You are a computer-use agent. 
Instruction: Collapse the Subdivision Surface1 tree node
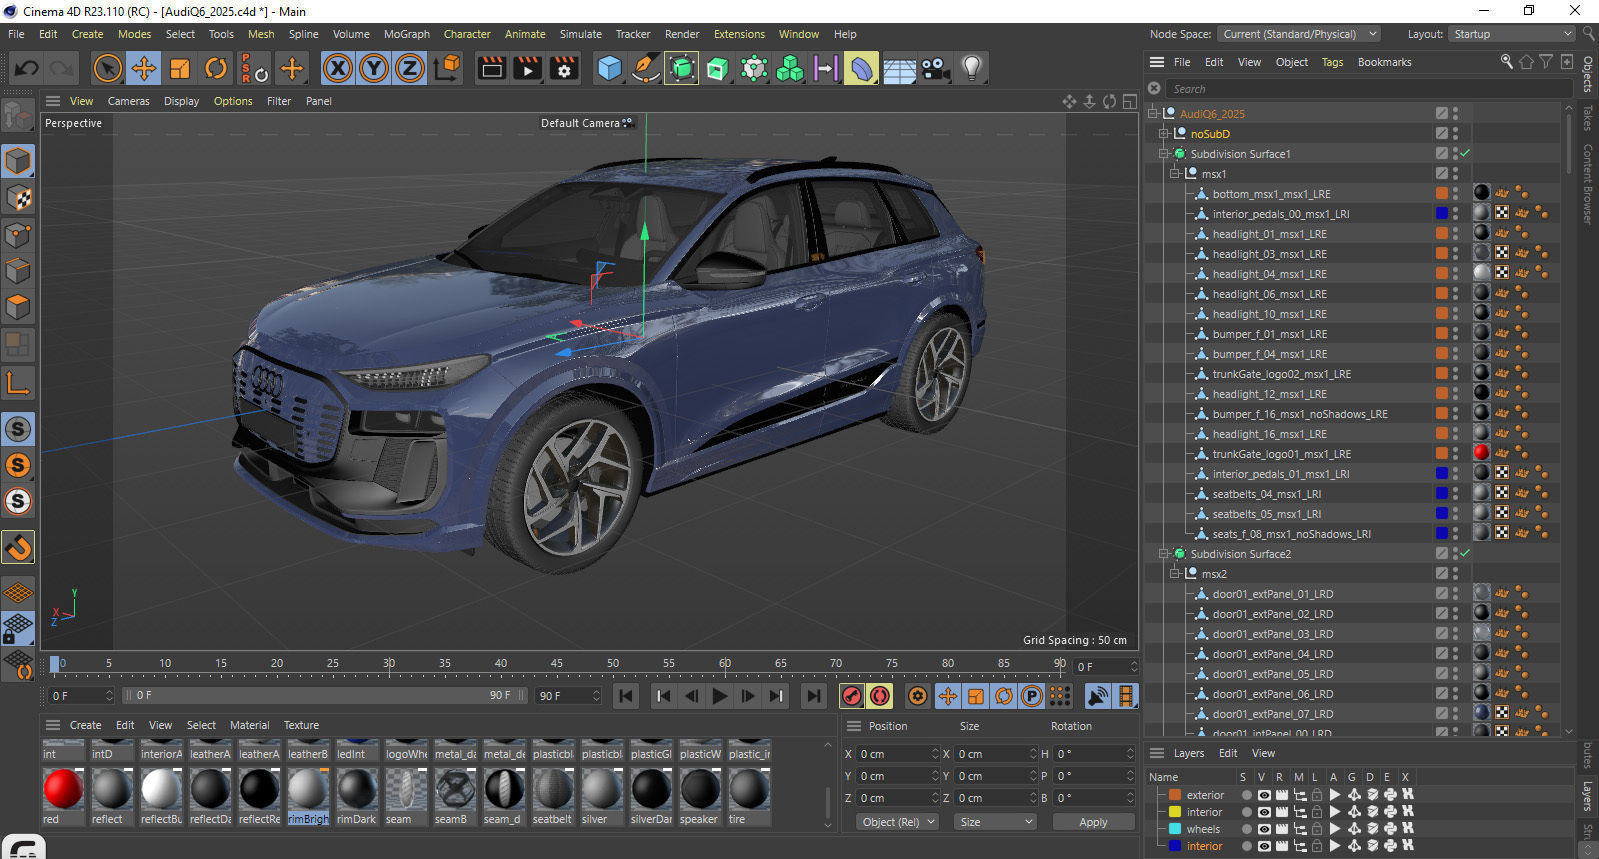coord(1164,154)
